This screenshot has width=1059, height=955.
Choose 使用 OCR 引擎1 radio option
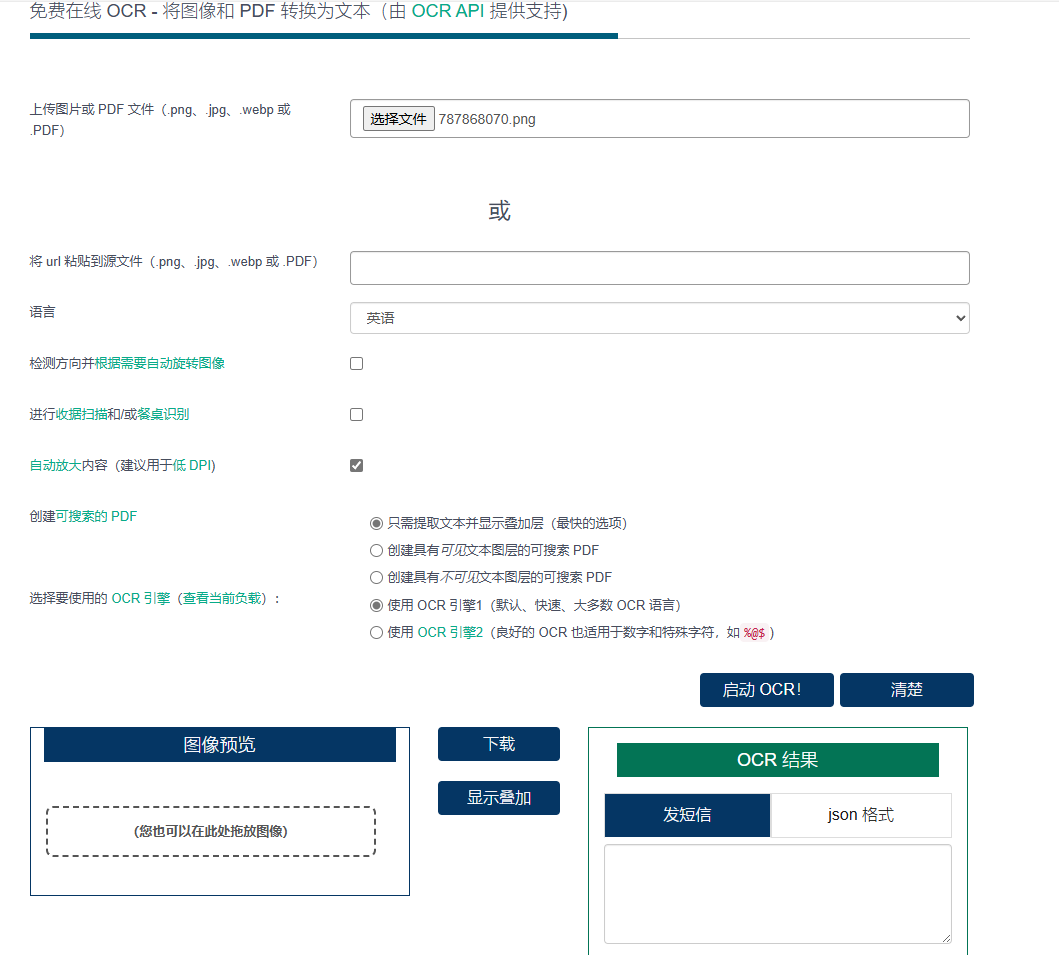(x=376, y=605)
